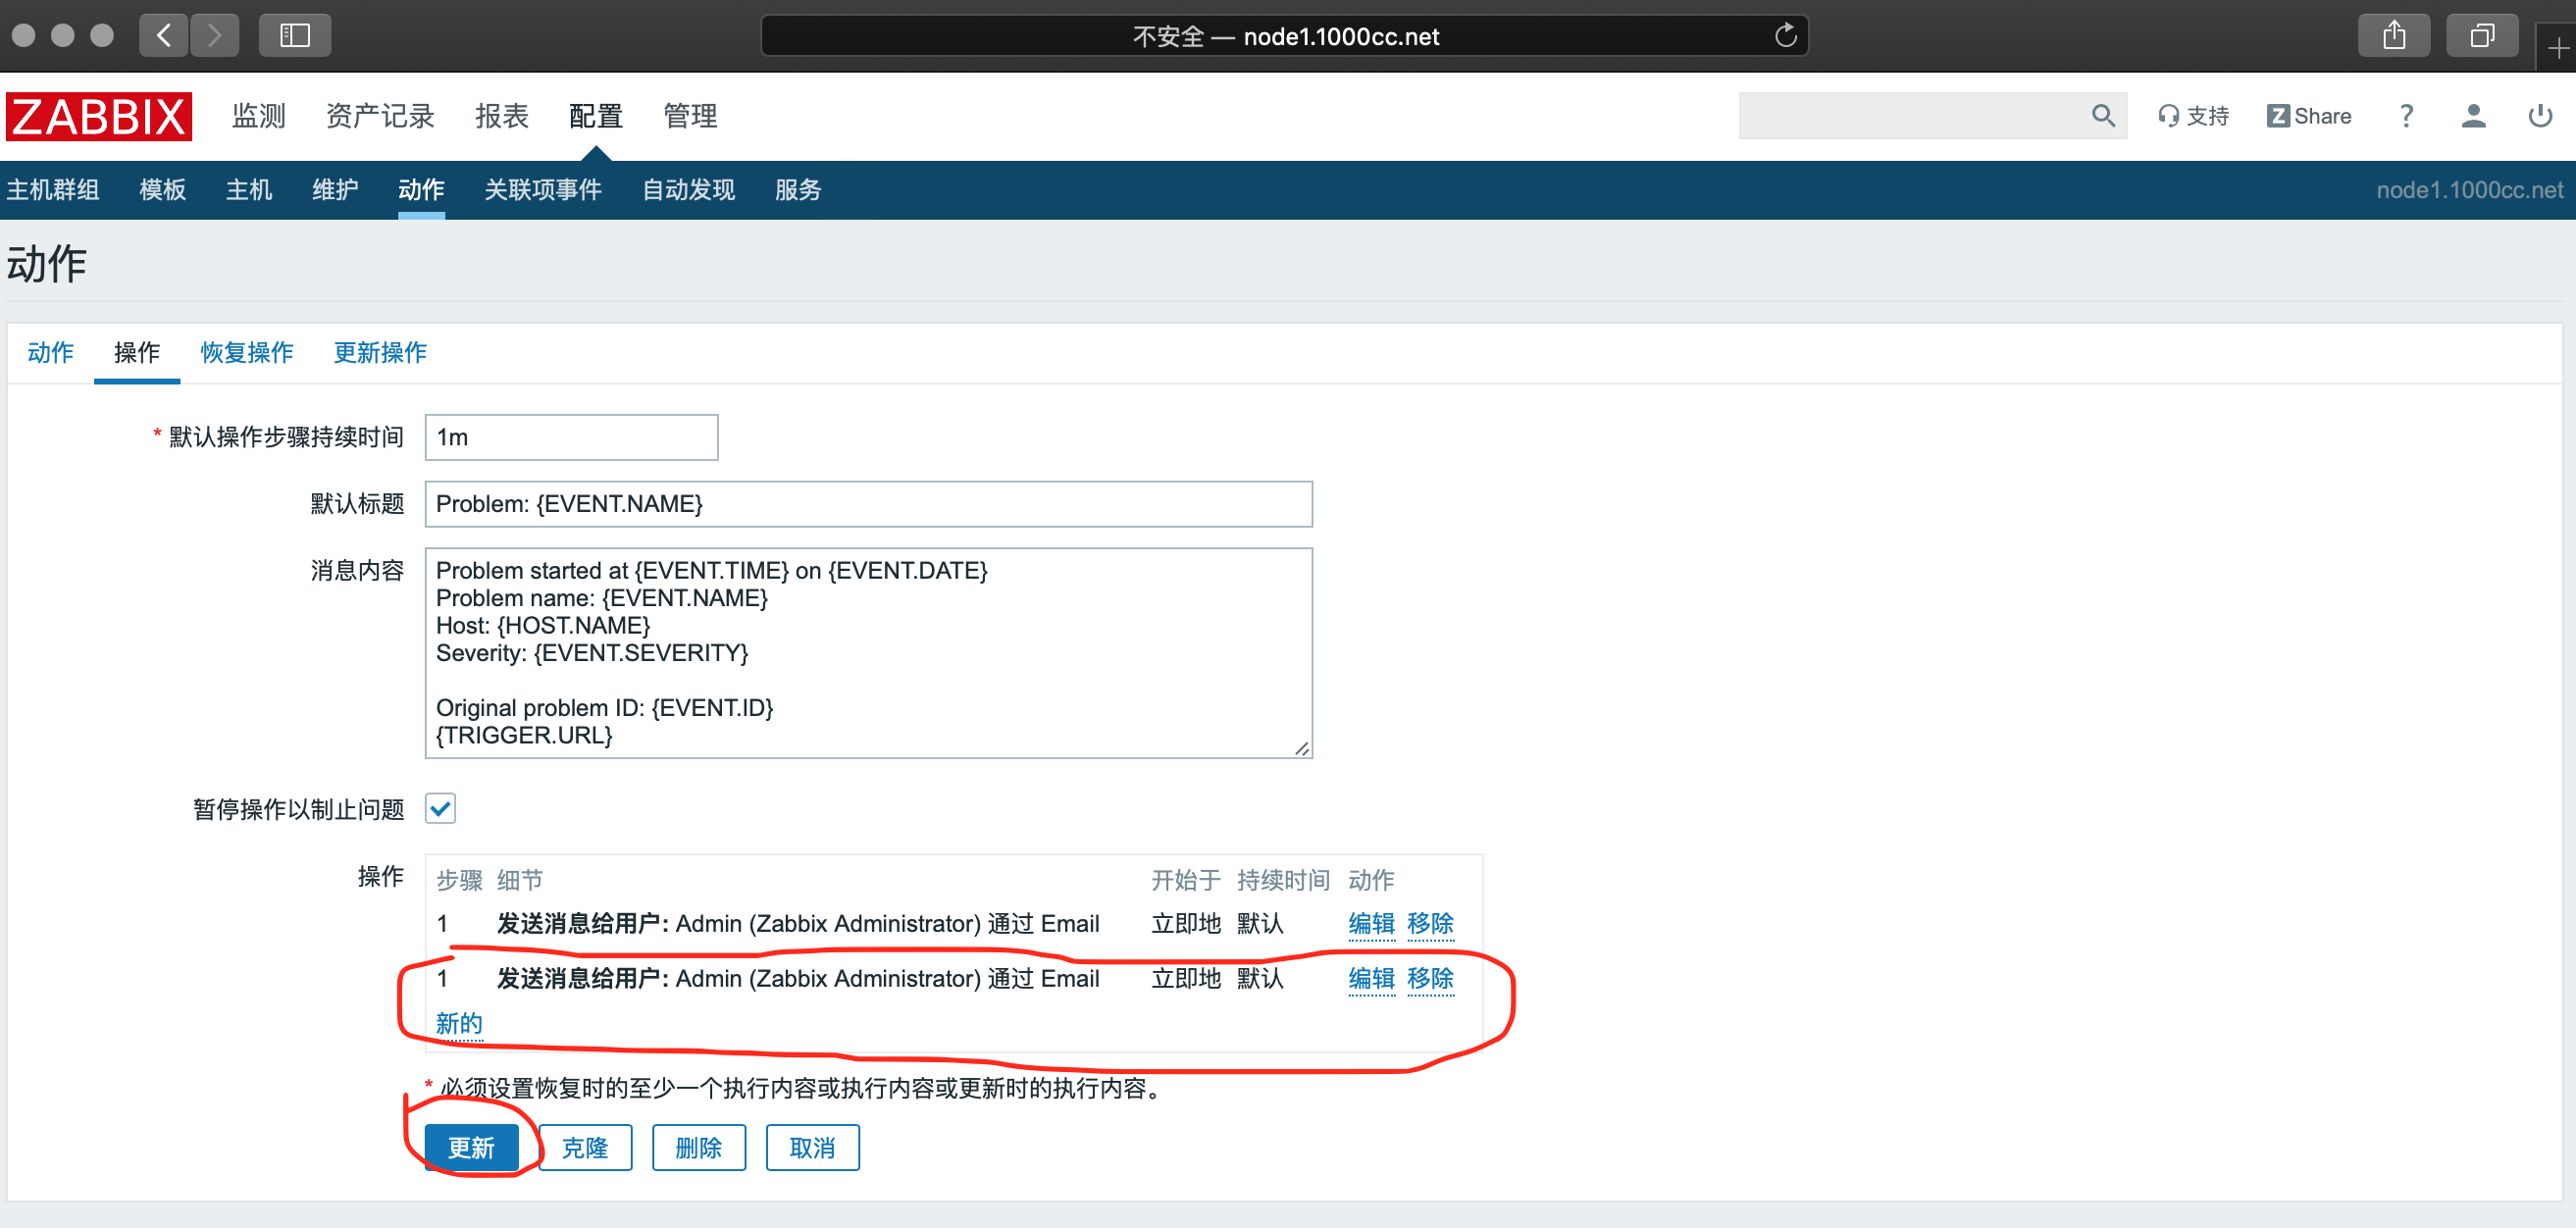Viewport: 2576px width, 1228px height.
Task: Toggle the Safari sidebar button
Action: (294, 36)
